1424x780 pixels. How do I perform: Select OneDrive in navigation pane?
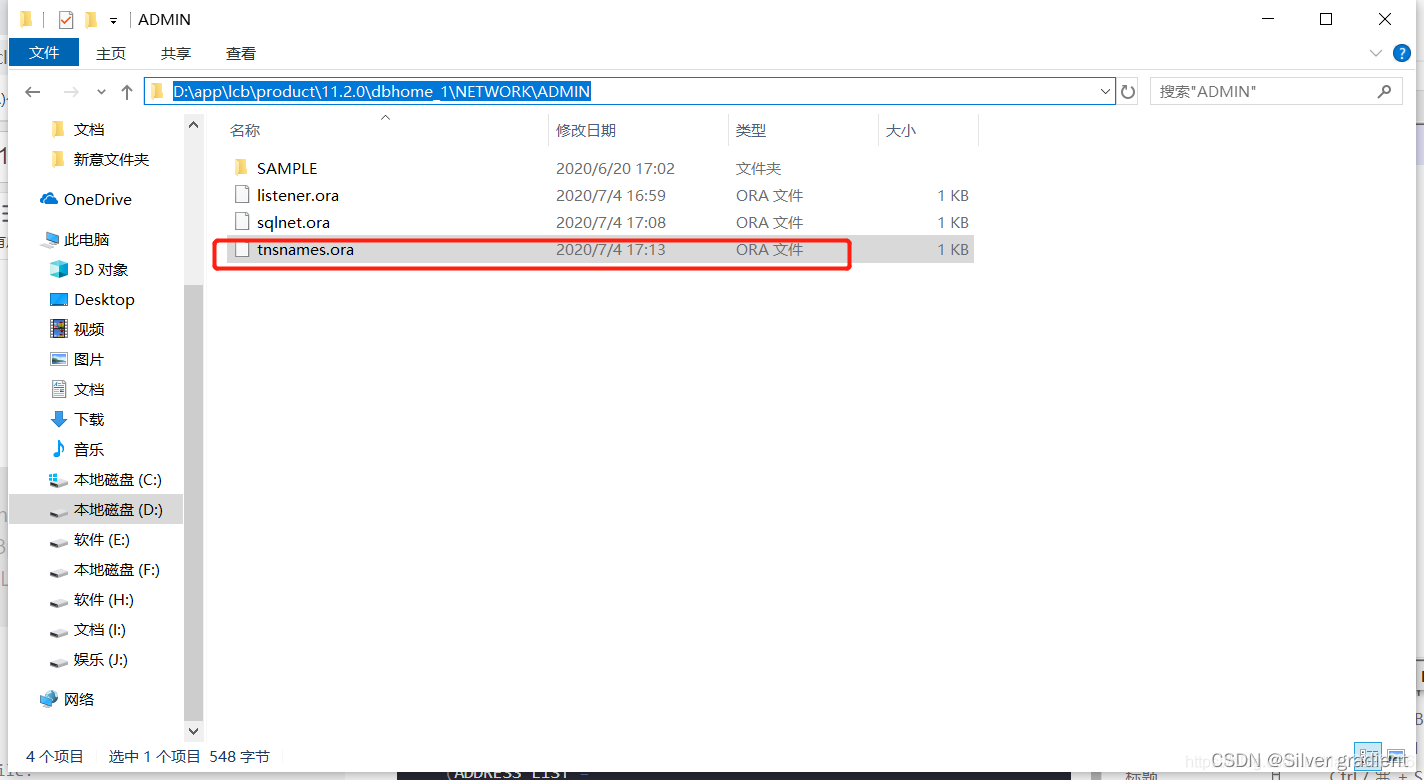(x=98, y=200)
